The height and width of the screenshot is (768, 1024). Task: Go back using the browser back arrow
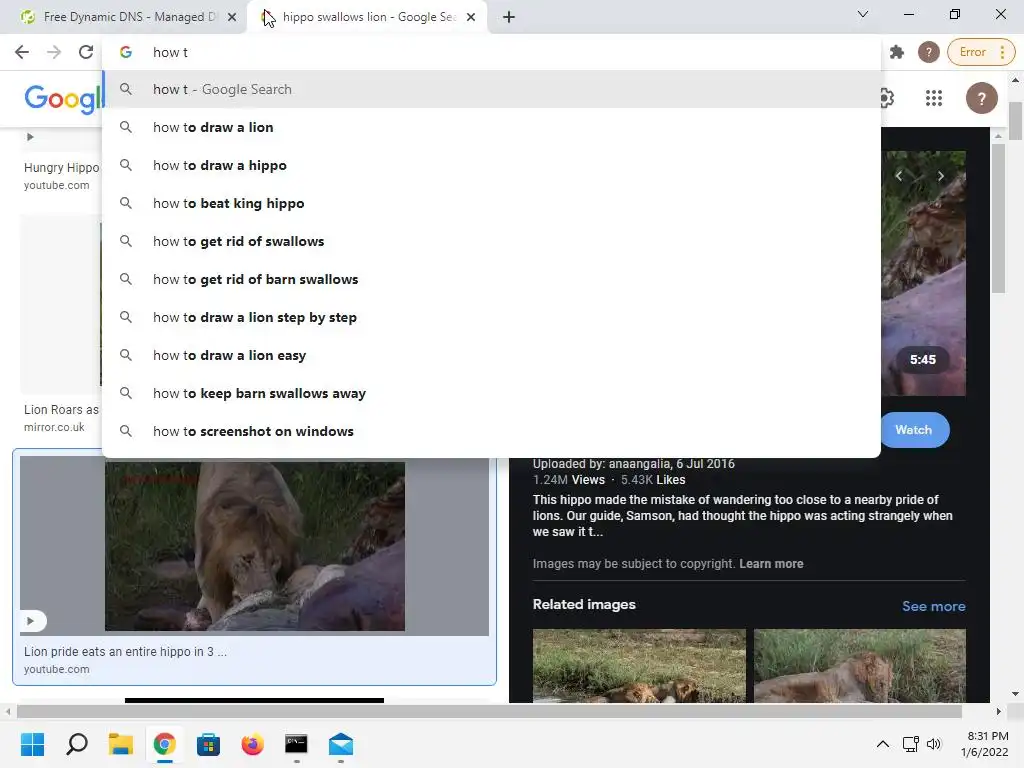pos(22,52)
